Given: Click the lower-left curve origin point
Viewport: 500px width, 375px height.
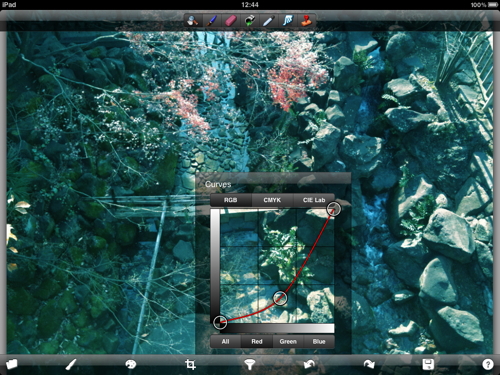Looking at the screenshot, I should click(220, 322).
